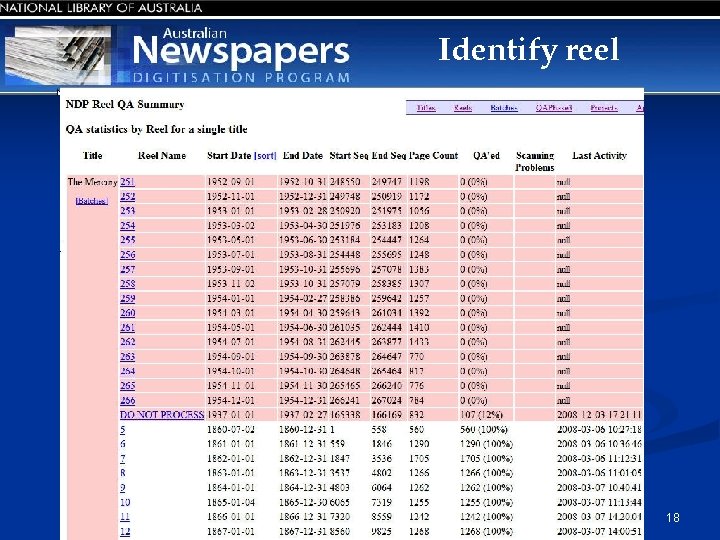Open reel 259 link
720x540 pixels.
pyautogui.click(x=127, y=298)
